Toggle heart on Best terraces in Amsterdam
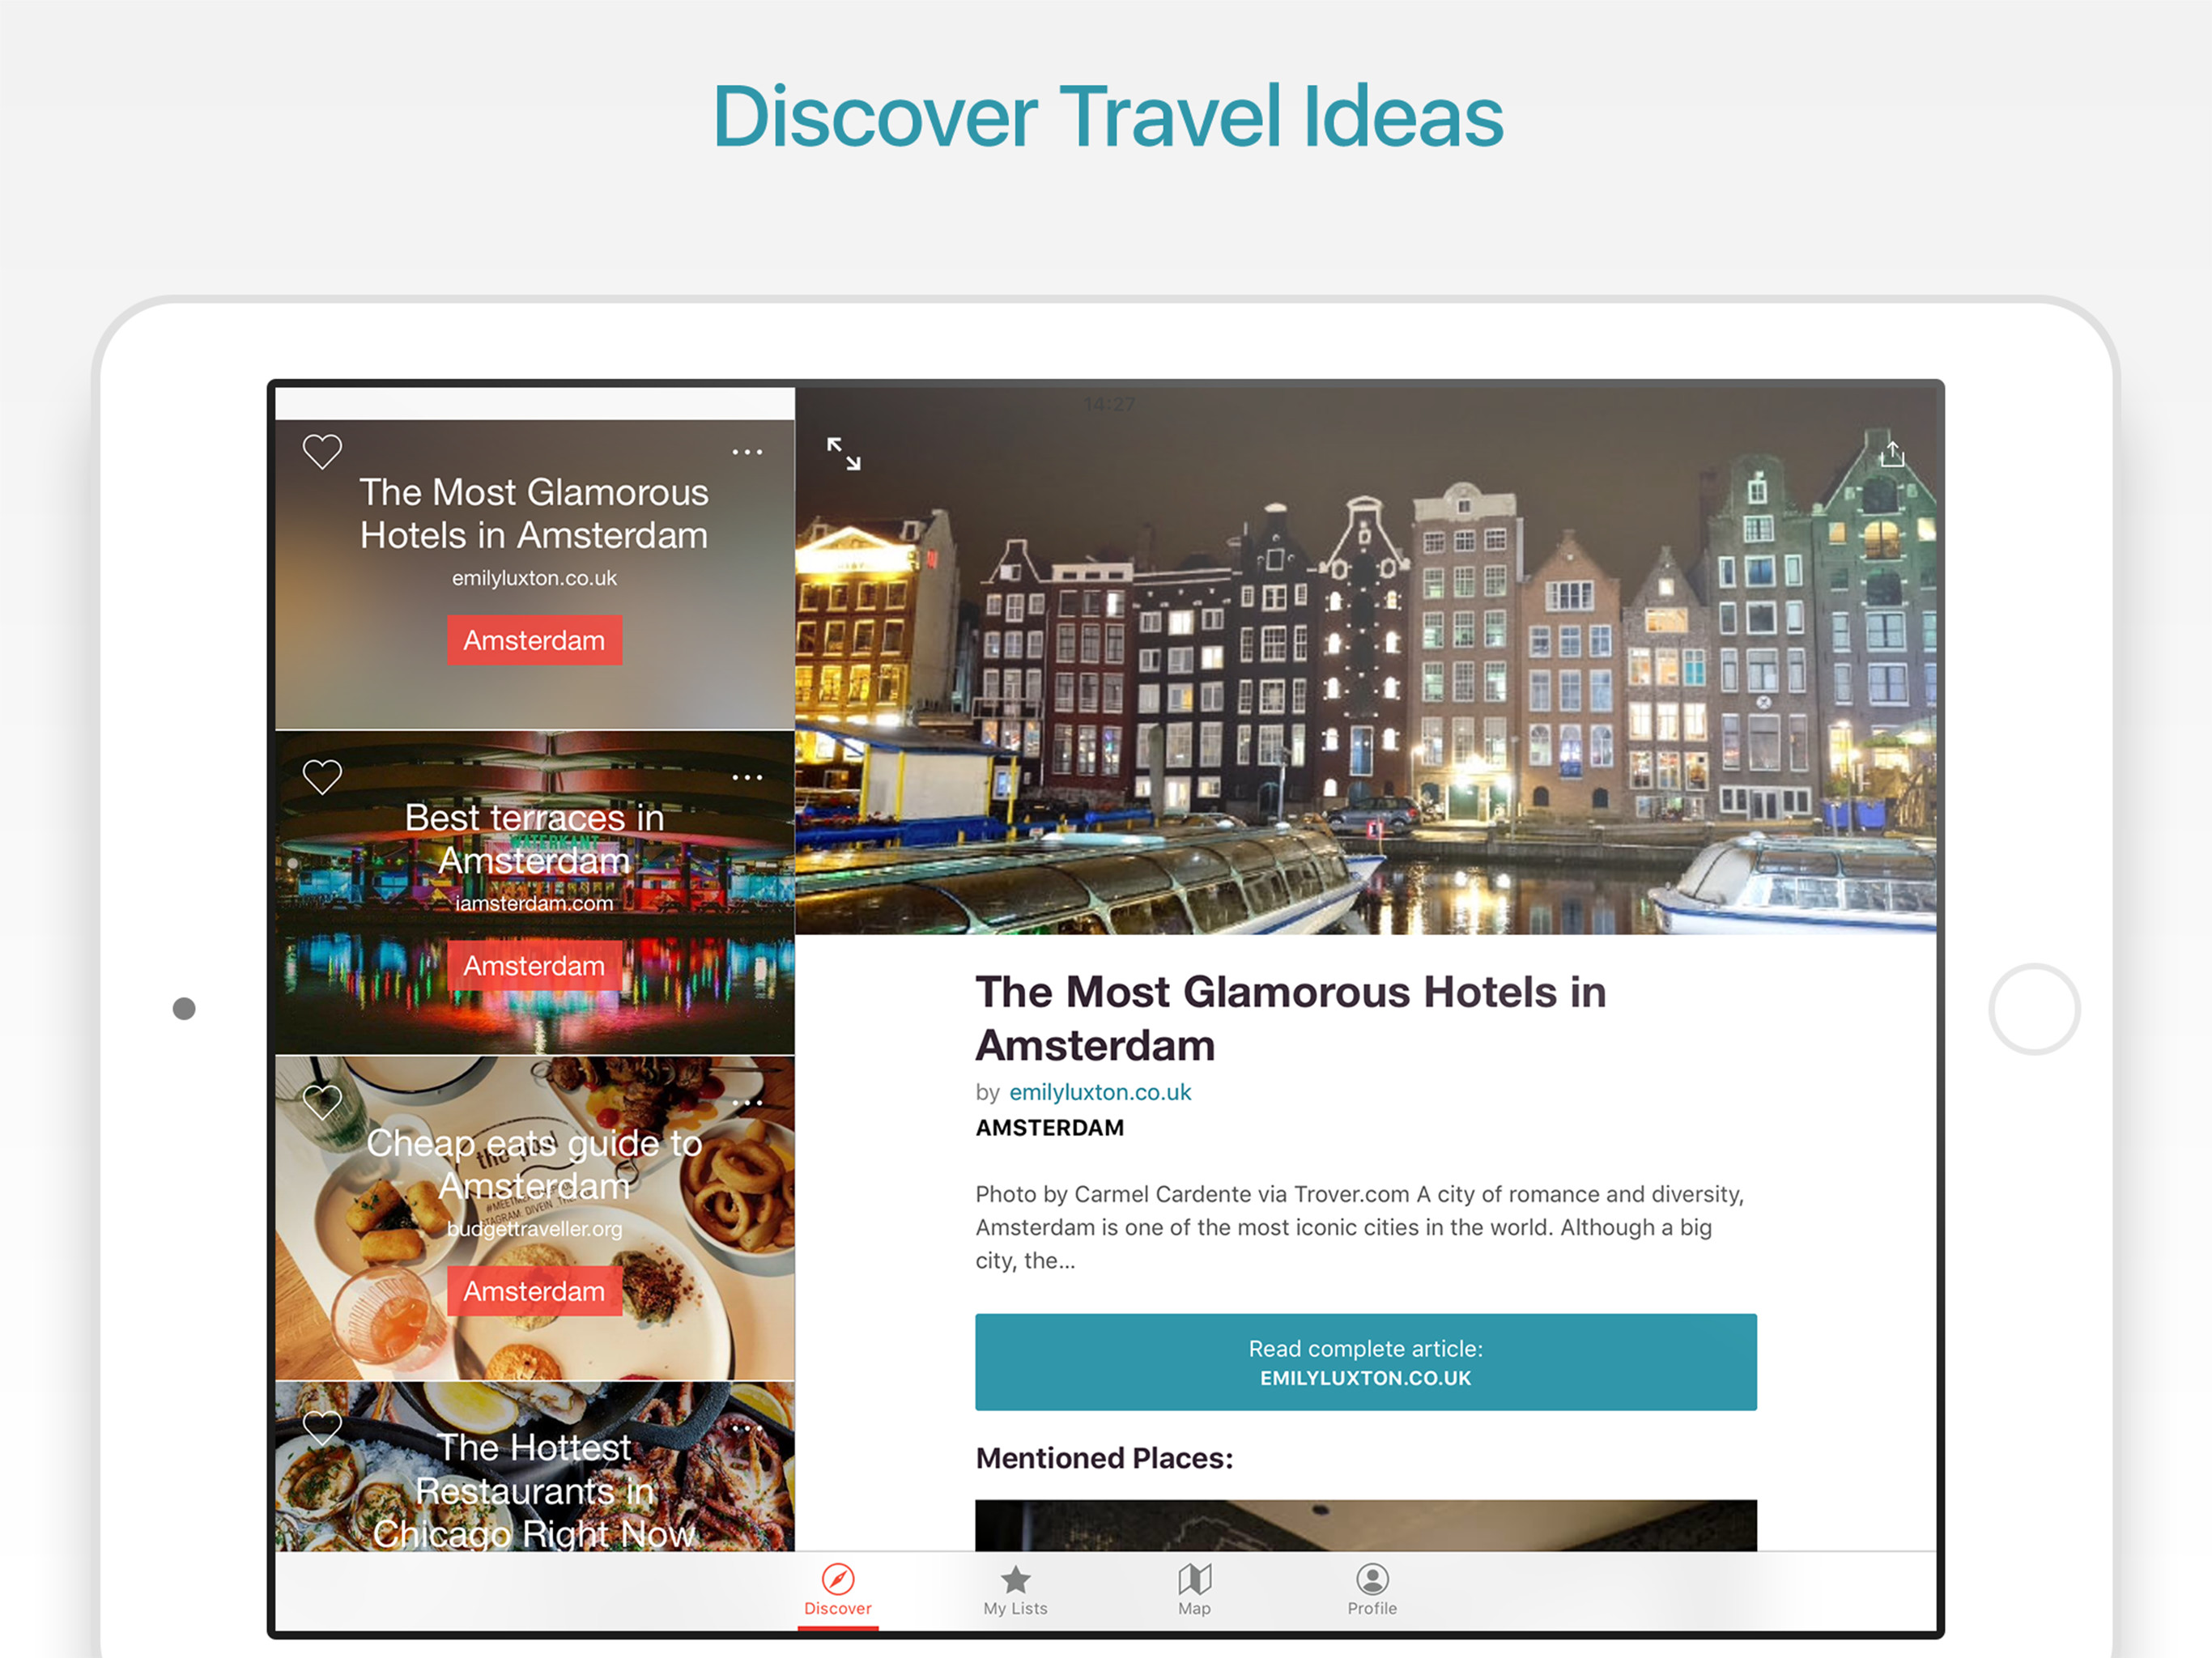 [x=322, y=777]
